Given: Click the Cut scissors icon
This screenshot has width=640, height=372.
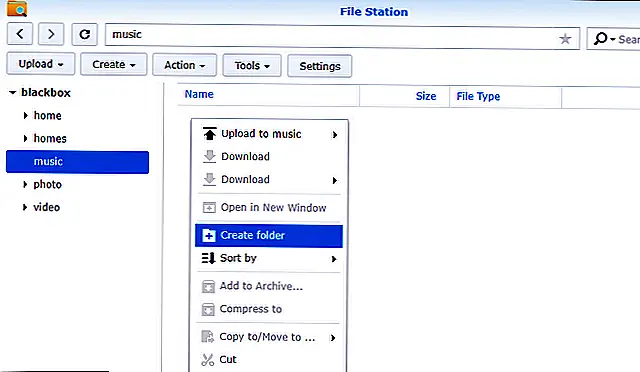Looking at the screenshot, I should coord(208,360).
